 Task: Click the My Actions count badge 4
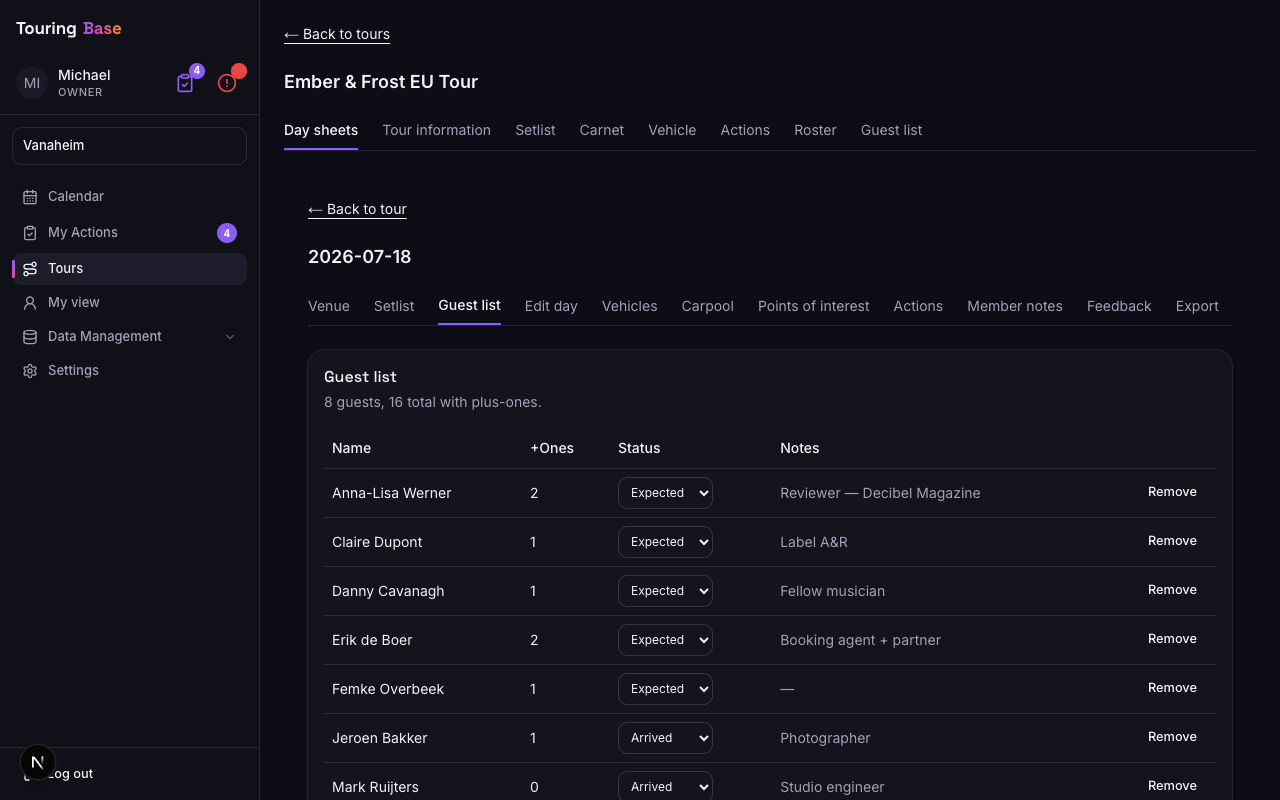(x=227, y=233)
